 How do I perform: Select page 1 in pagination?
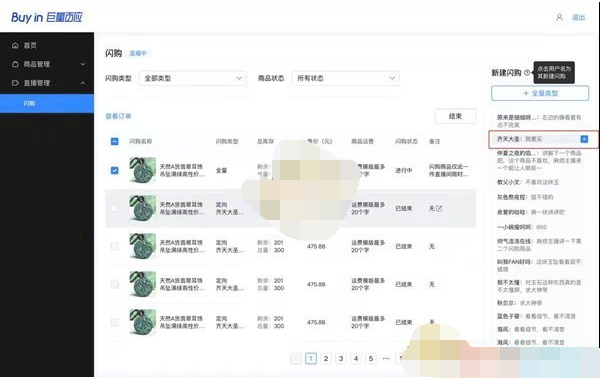pyautogui.click(x=311, y=358)
